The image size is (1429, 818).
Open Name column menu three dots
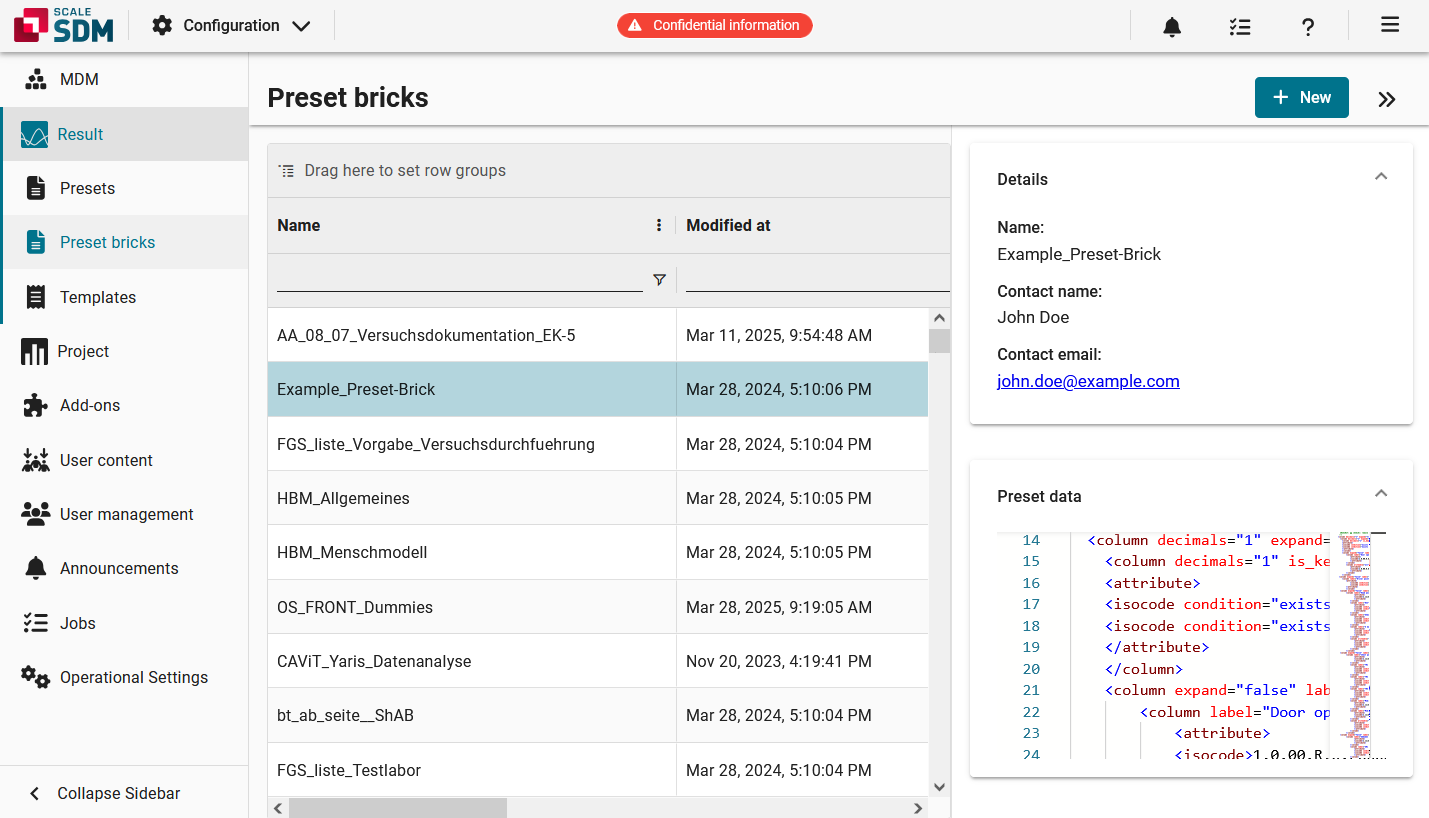(659, 225)
